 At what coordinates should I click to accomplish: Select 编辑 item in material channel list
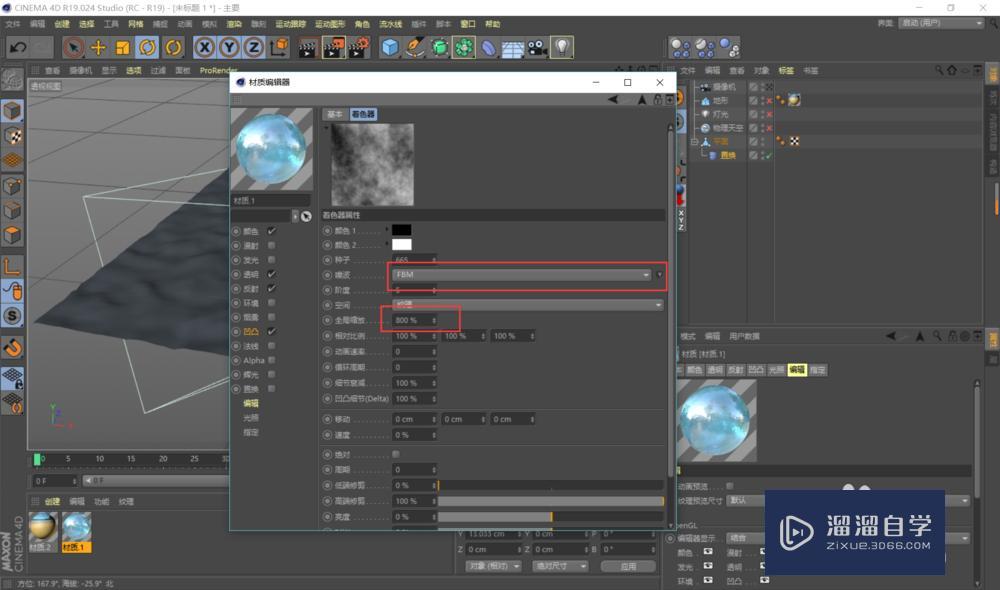click(x=251, y=403)
